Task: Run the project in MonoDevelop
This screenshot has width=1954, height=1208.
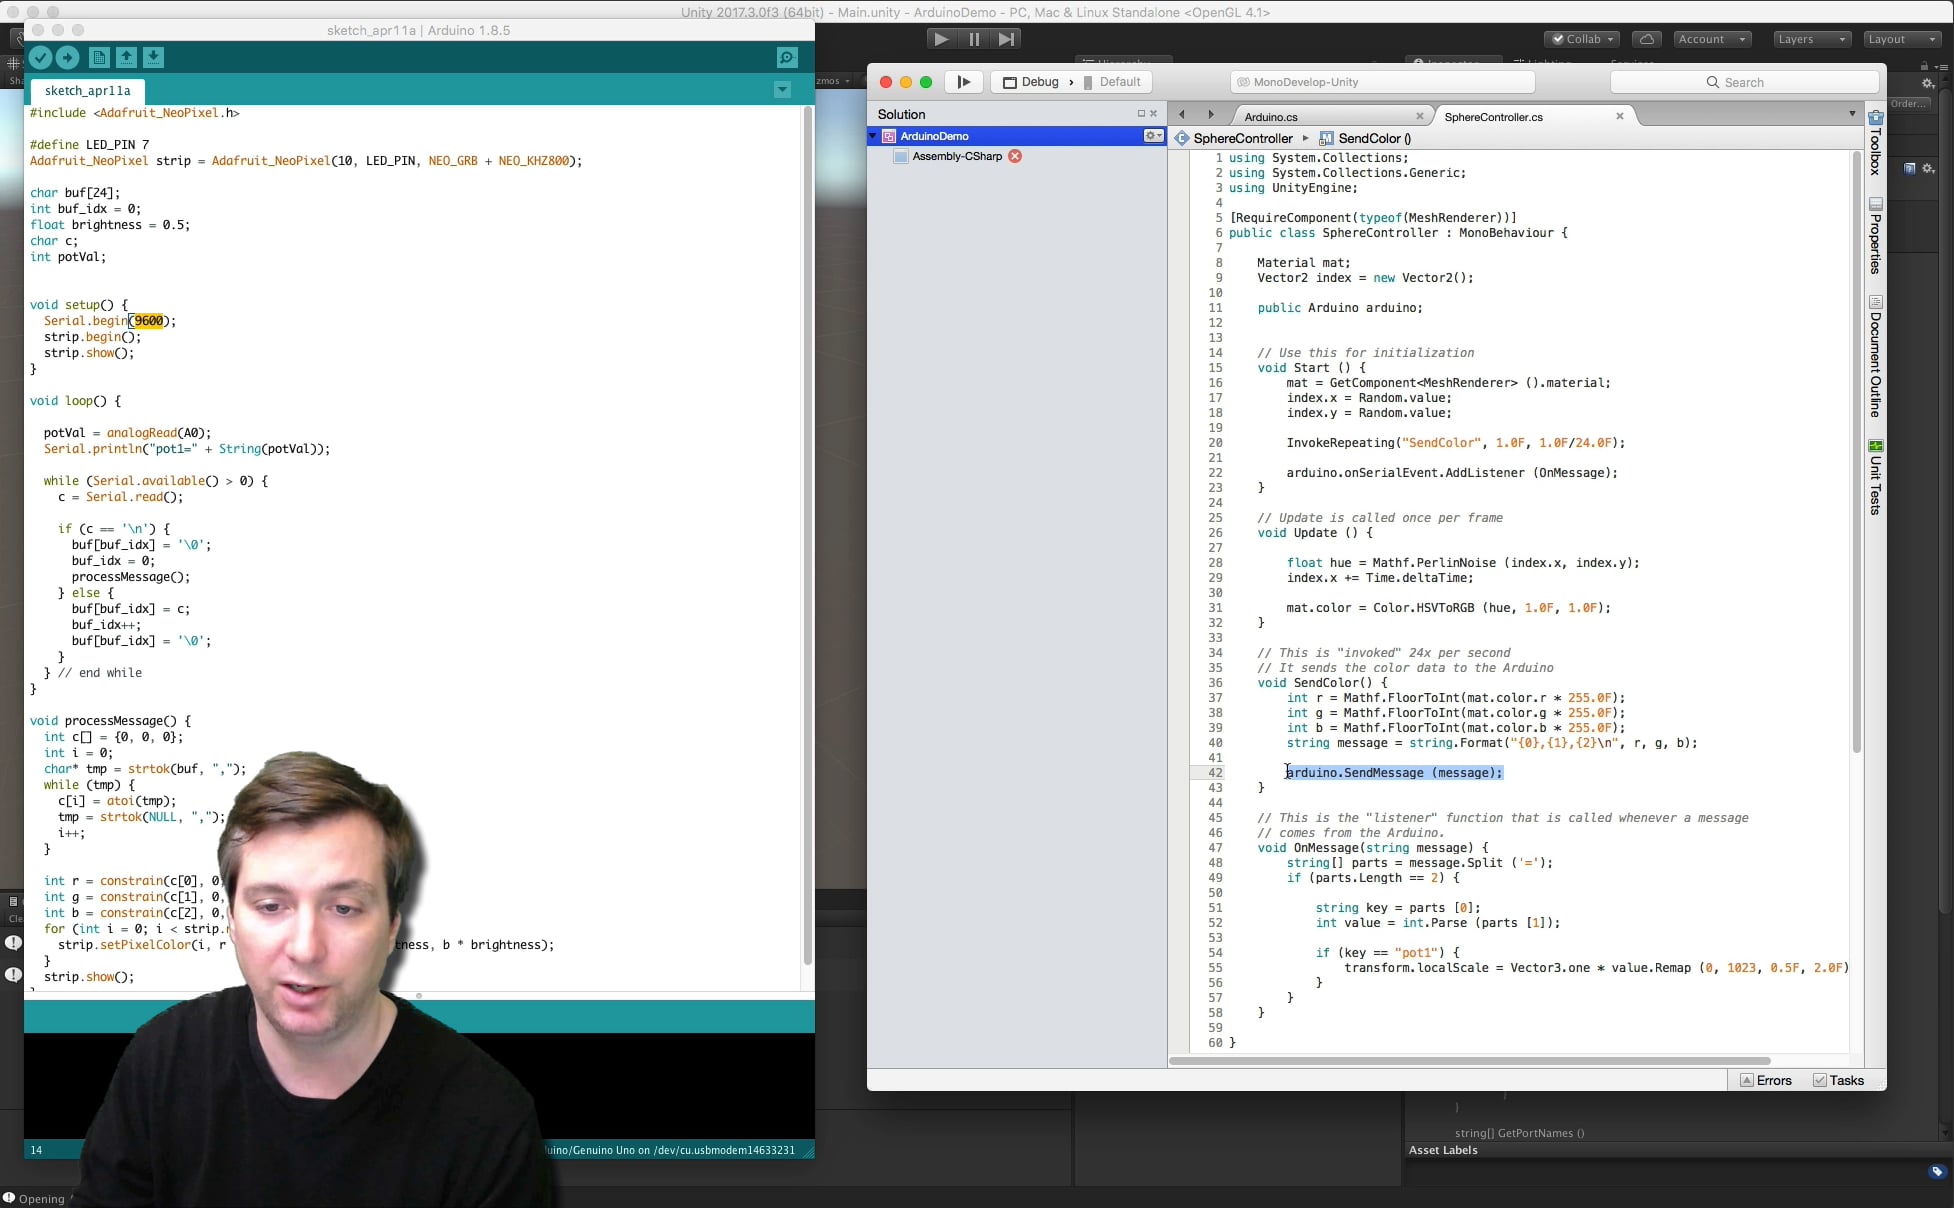Action: tap(962, 81)
